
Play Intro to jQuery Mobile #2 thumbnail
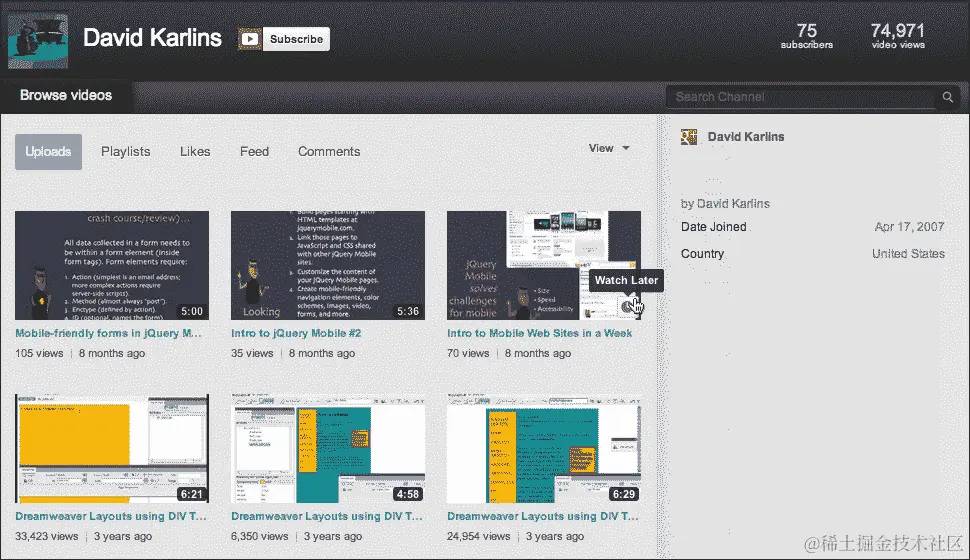pyautogui.click(x=328, y=265)
